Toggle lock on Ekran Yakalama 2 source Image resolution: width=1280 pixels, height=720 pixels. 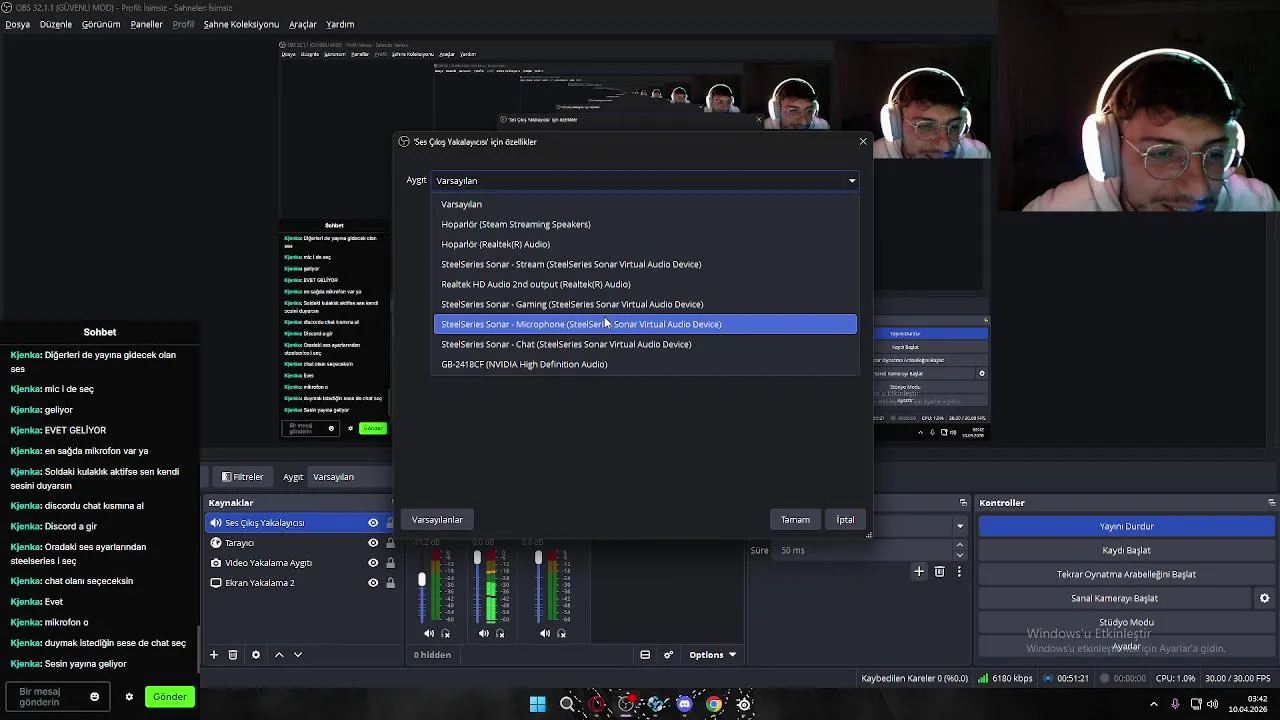tap(390, 583)
